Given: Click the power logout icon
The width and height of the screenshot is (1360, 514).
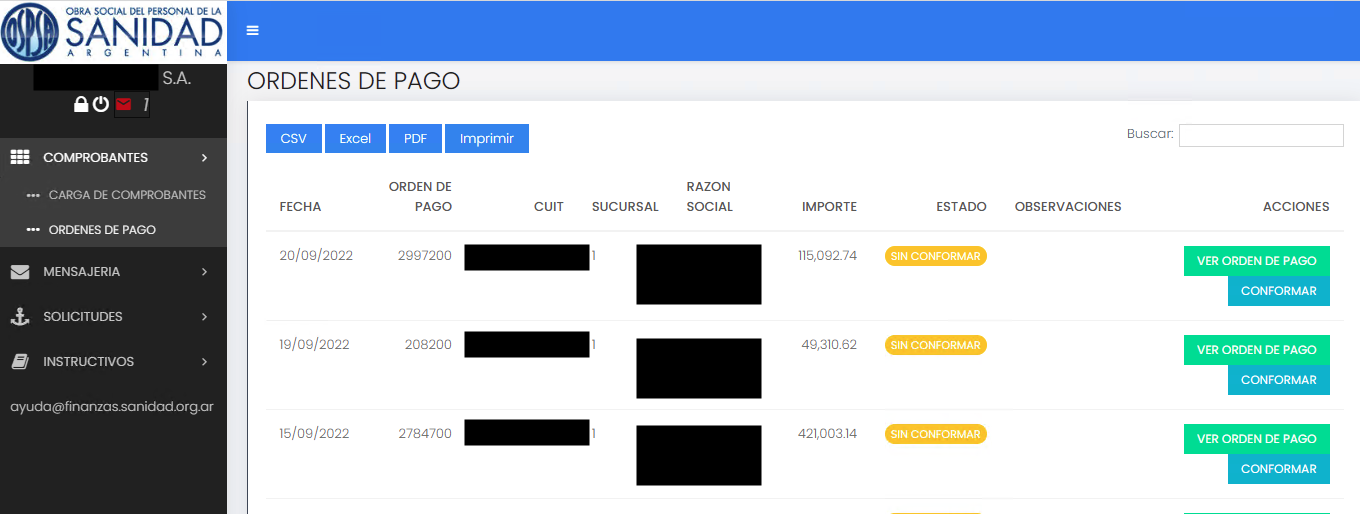Looking at the screenshot, I should tap(101, 104).
